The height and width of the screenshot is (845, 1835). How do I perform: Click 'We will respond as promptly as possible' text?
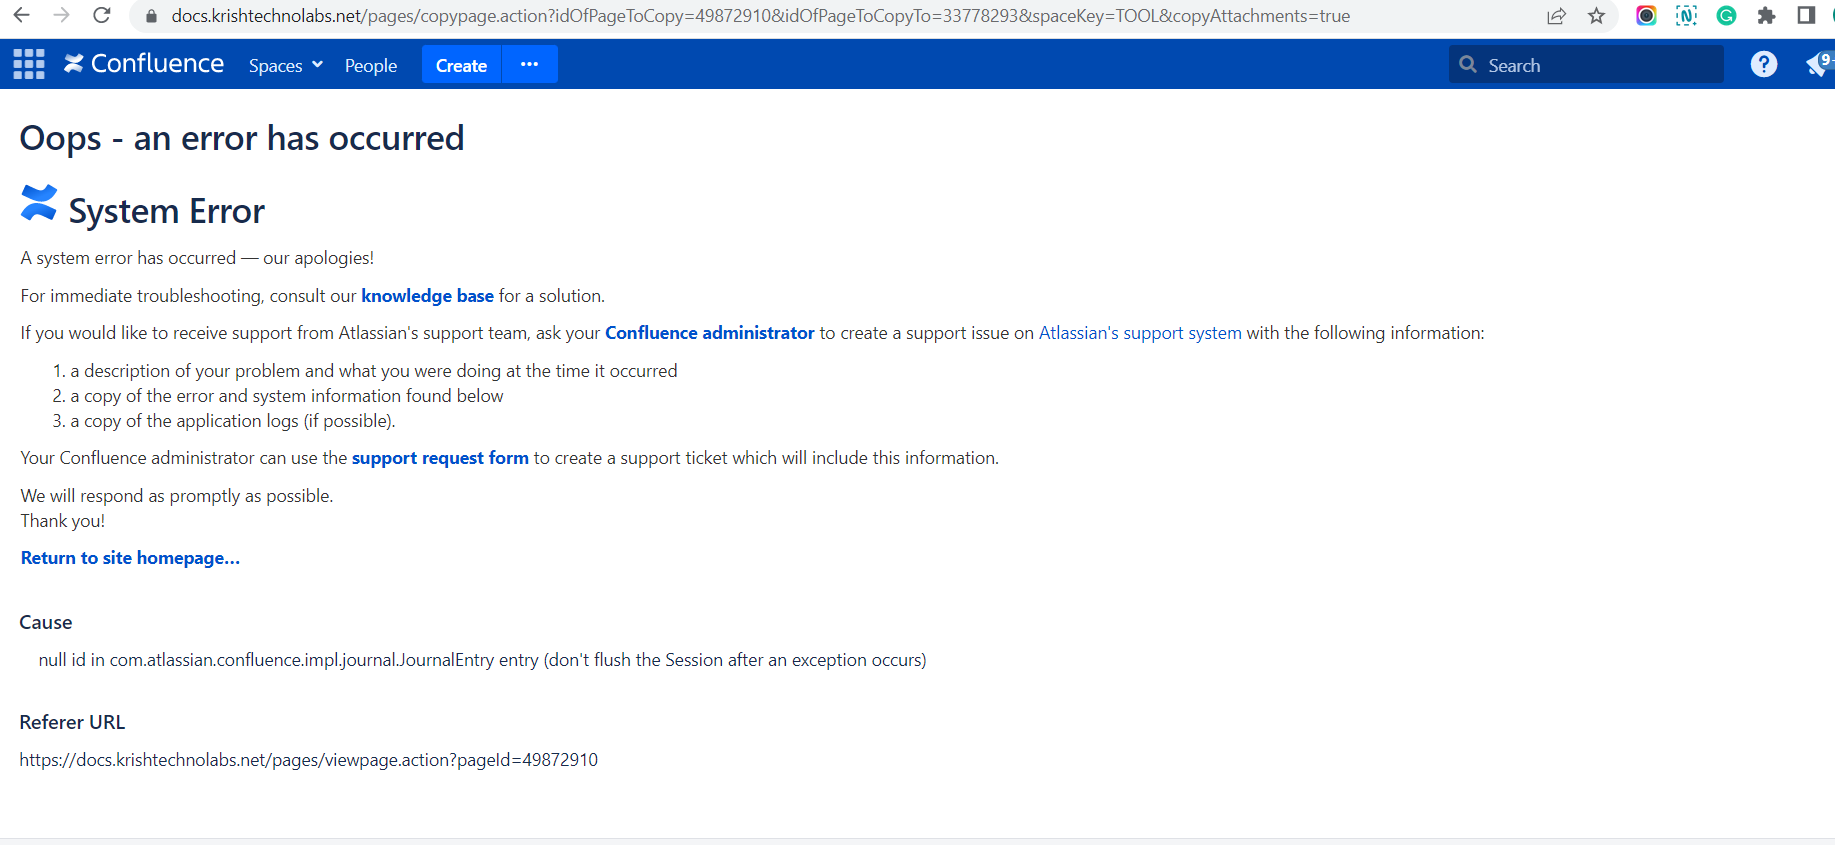pyautogui.click(x=177, y=496)
